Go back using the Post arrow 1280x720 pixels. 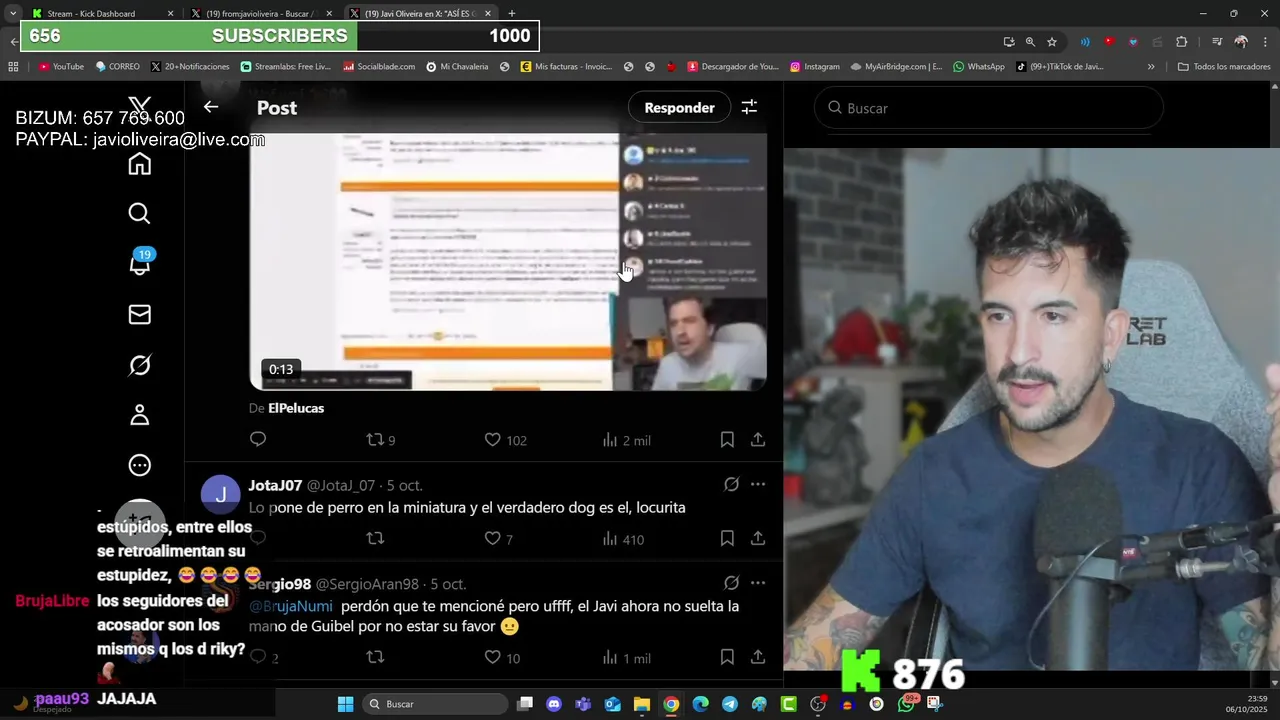(211, 107)
